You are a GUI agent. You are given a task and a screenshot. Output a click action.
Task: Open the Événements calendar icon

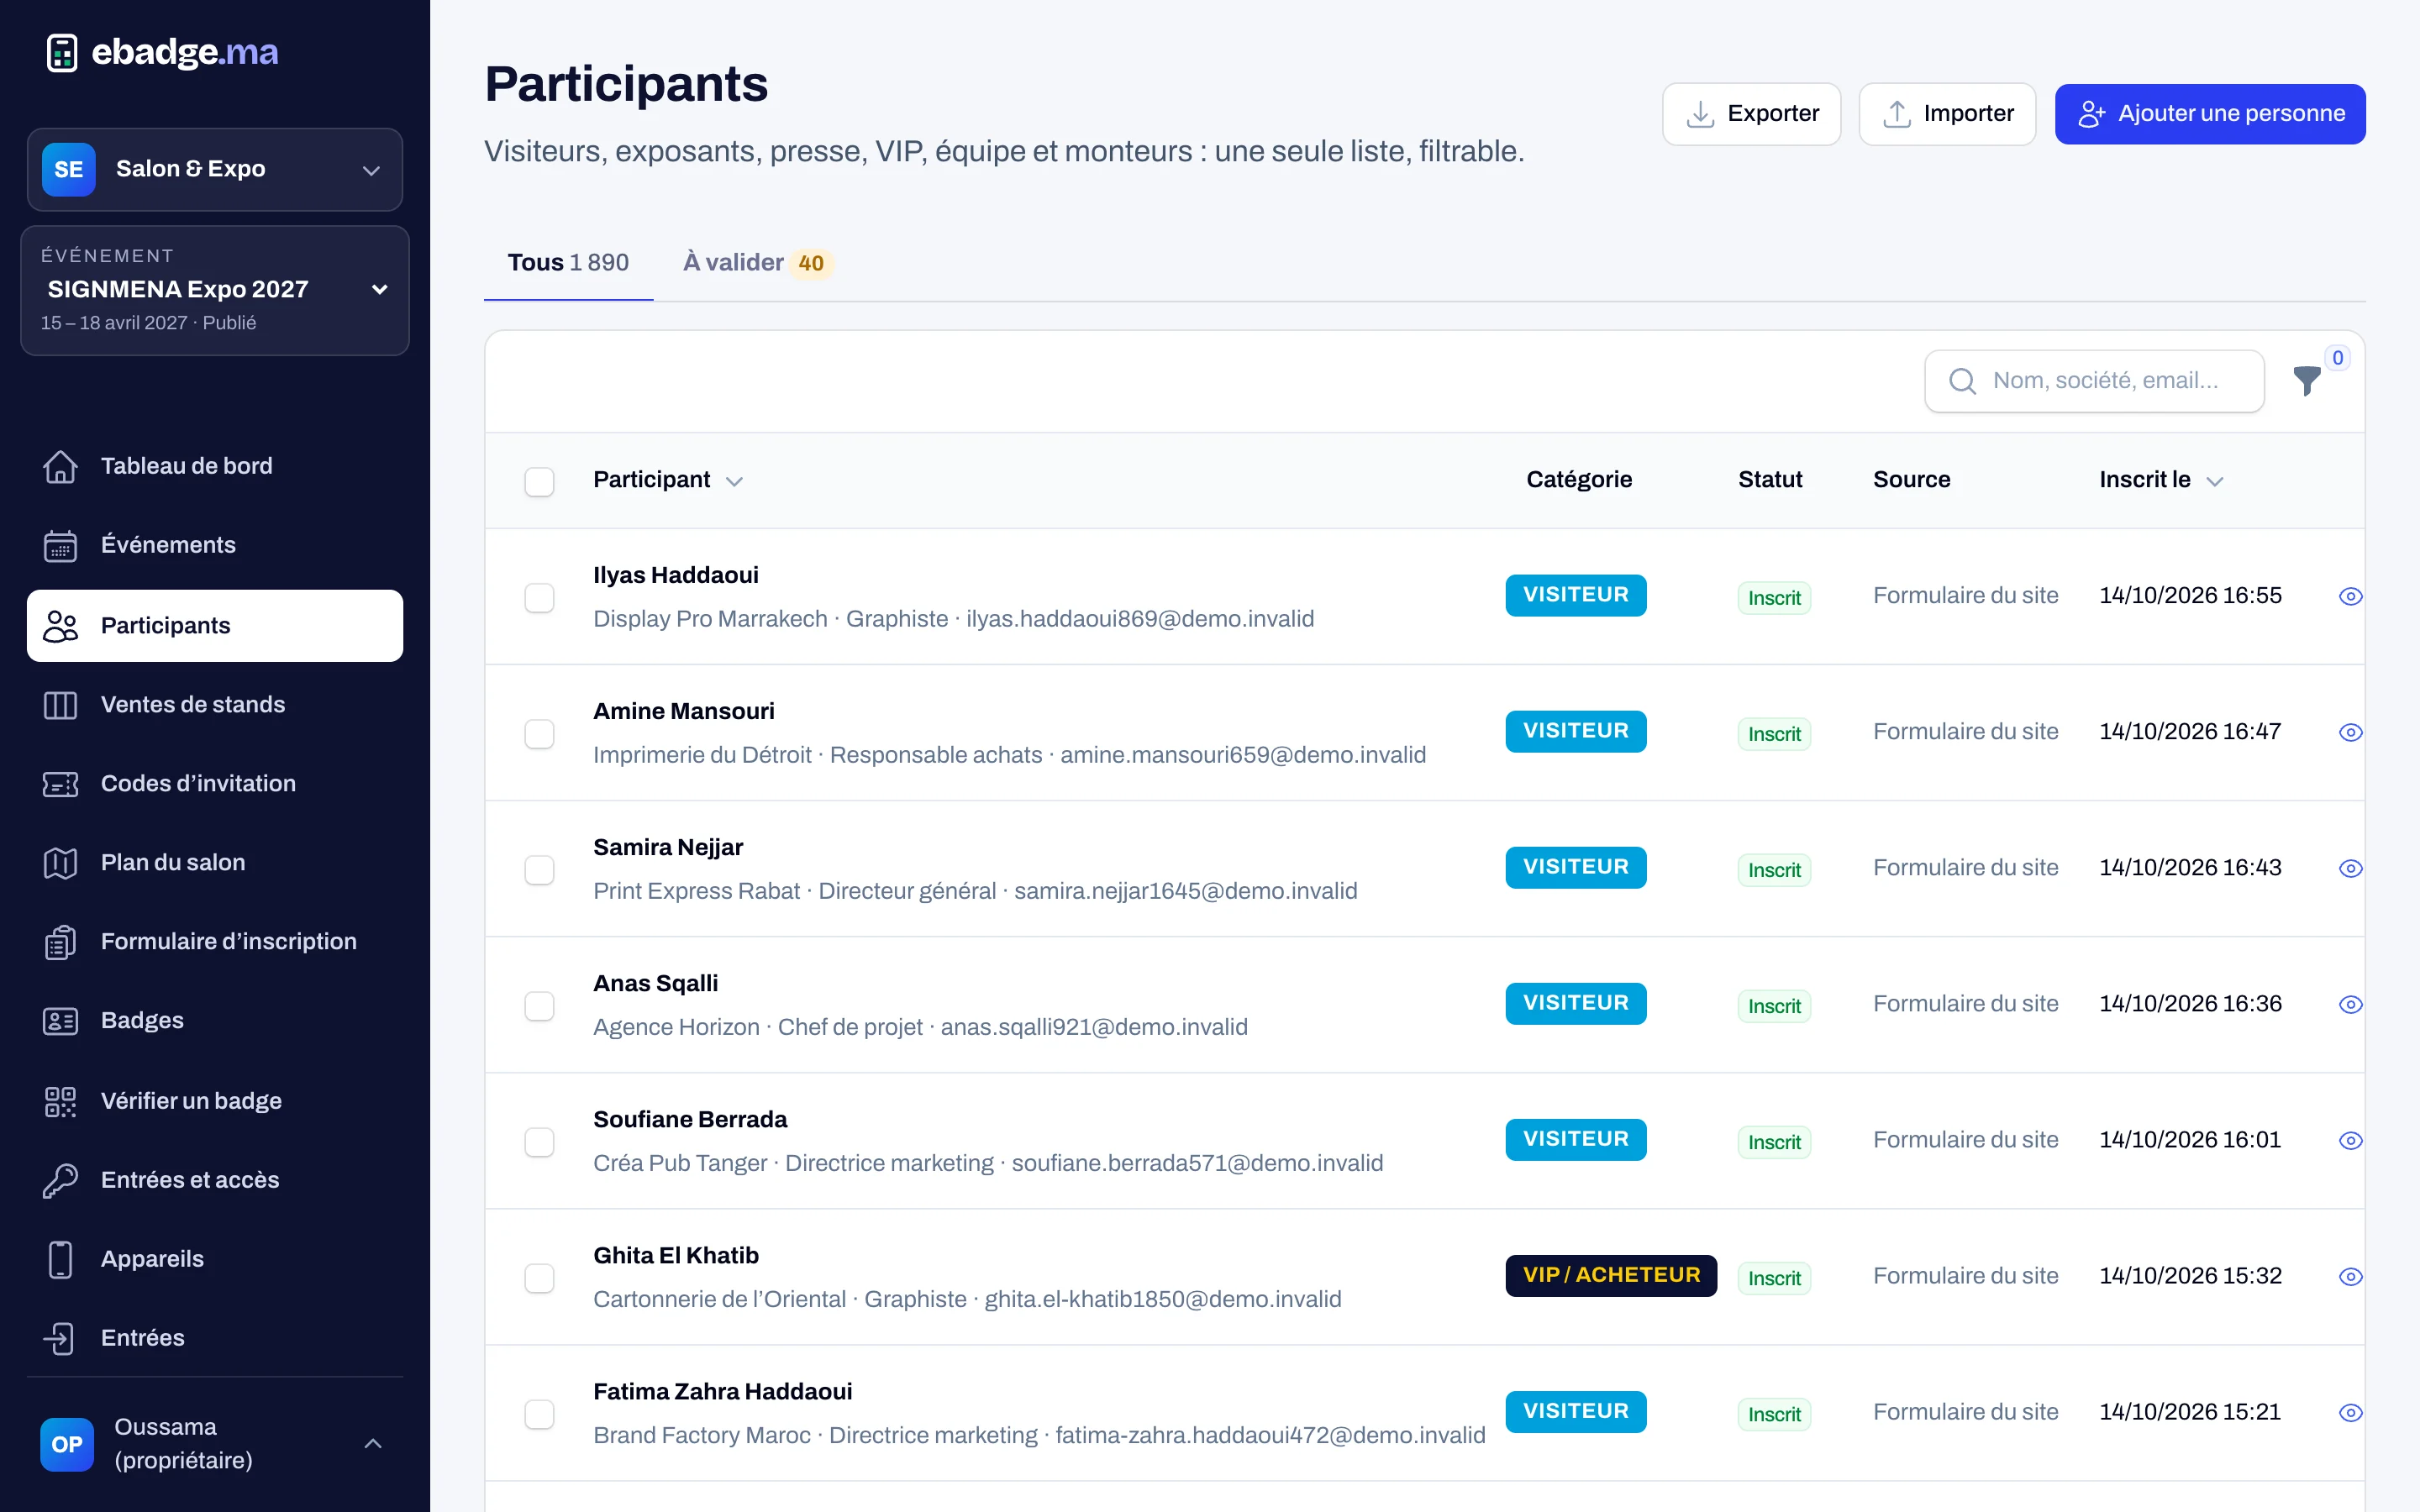coord(60,545)
